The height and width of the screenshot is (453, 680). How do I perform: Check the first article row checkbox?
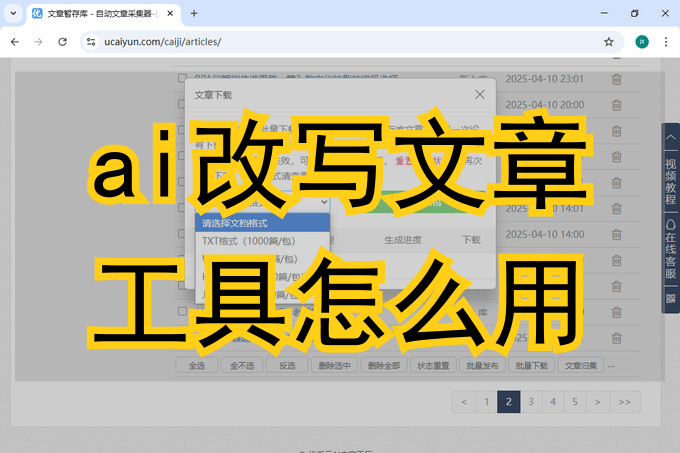(x=182, y=78)
